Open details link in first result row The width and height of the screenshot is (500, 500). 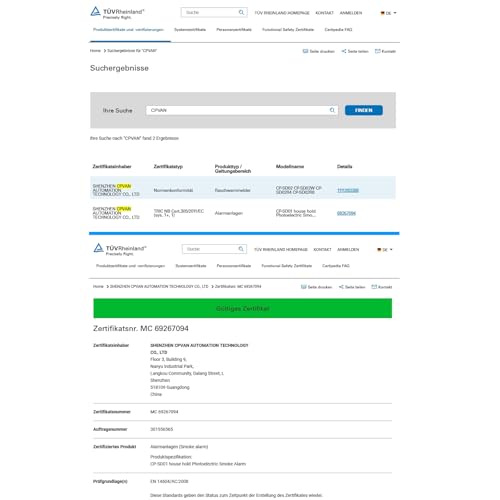348,190
